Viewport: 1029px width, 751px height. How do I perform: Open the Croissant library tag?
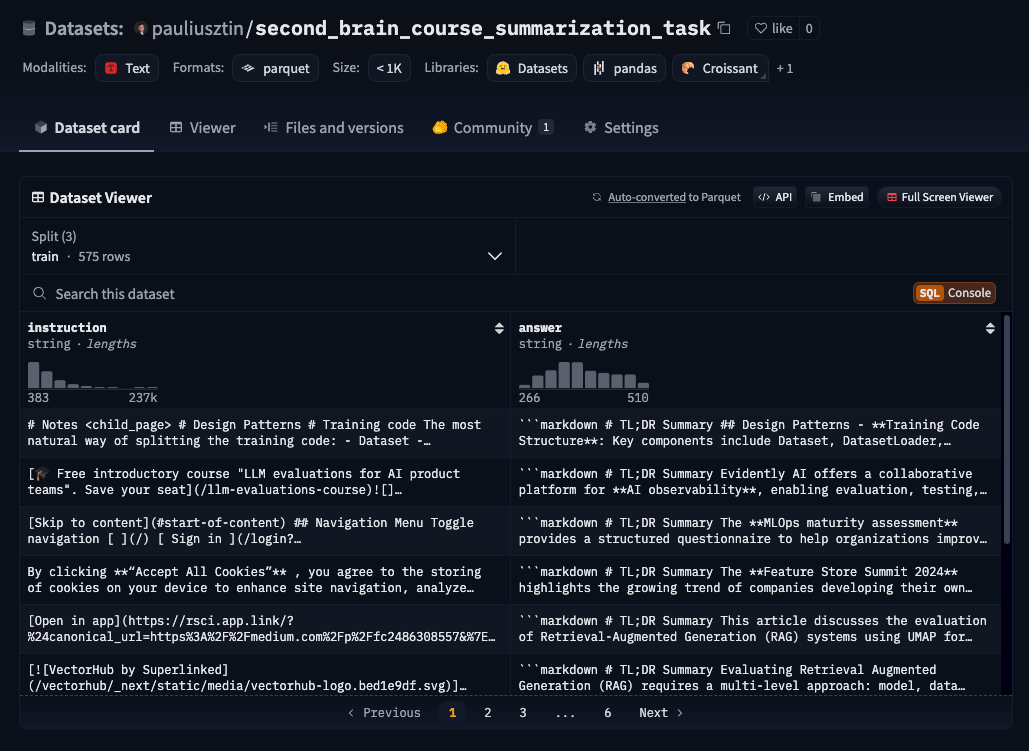(720, 68)
